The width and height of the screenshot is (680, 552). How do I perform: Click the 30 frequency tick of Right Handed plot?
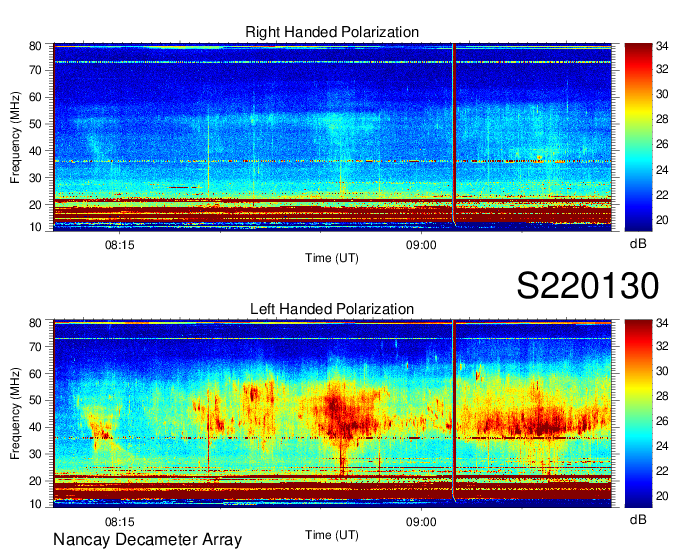point(35,178)
